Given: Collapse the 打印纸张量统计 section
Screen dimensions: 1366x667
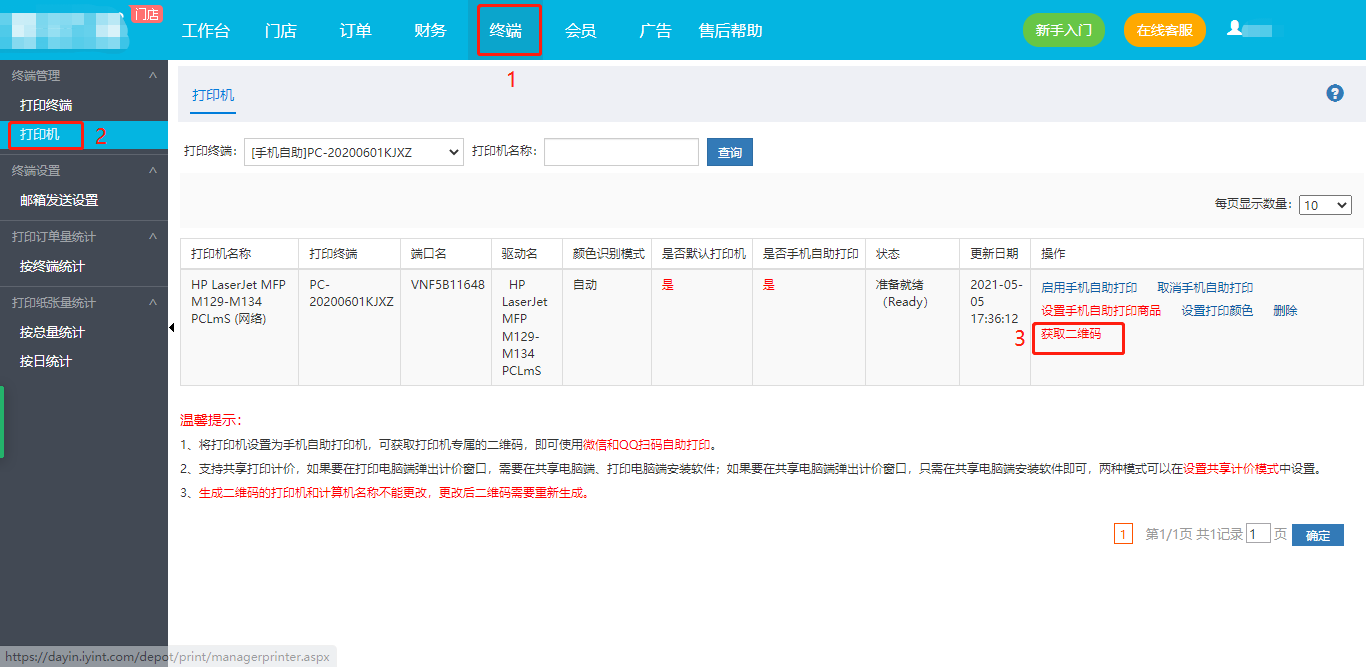Looking at the screenshot, I should point(152,303).
